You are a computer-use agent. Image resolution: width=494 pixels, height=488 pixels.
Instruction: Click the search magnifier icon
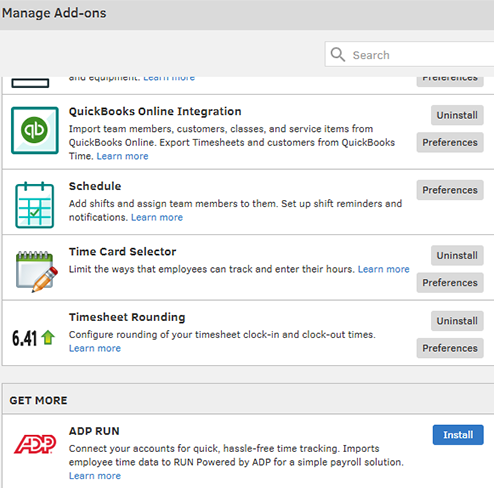[338, 54]
